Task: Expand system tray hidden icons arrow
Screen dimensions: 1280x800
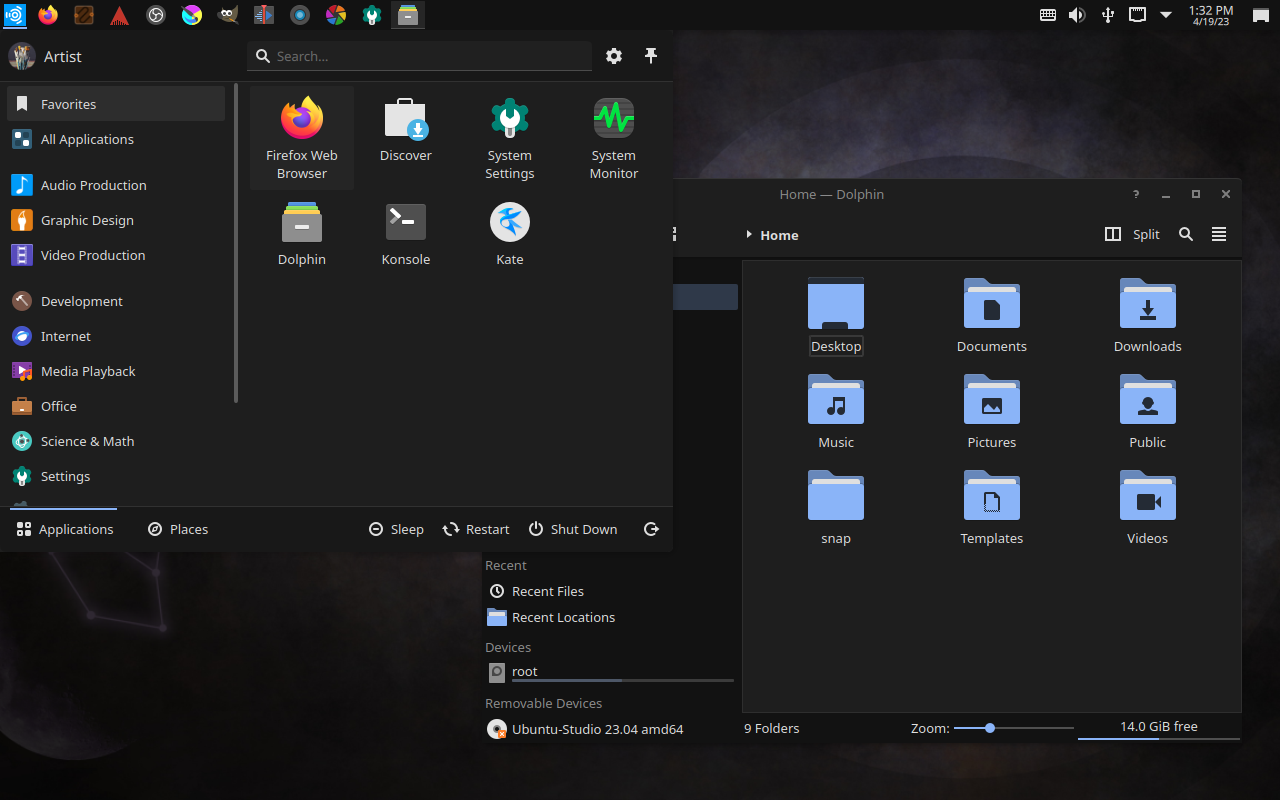Action: point(1166,15)
